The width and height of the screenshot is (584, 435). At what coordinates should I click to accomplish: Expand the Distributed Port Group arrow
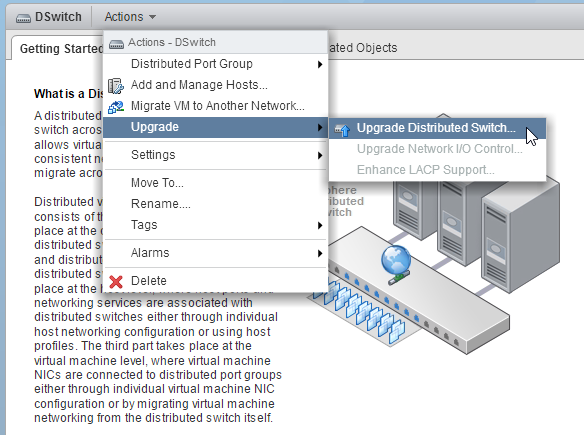(x=320, y=64)
